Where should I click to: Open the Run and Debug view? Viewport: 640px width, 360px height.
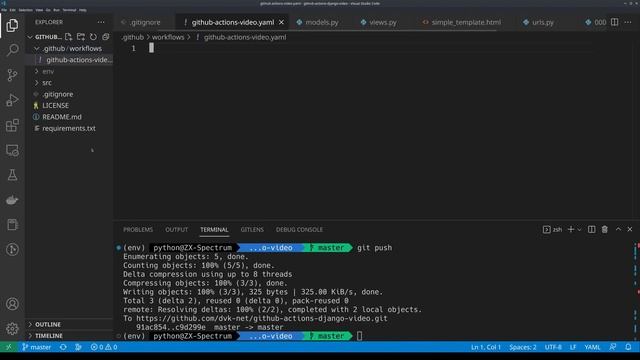click(x=12, y=100)
